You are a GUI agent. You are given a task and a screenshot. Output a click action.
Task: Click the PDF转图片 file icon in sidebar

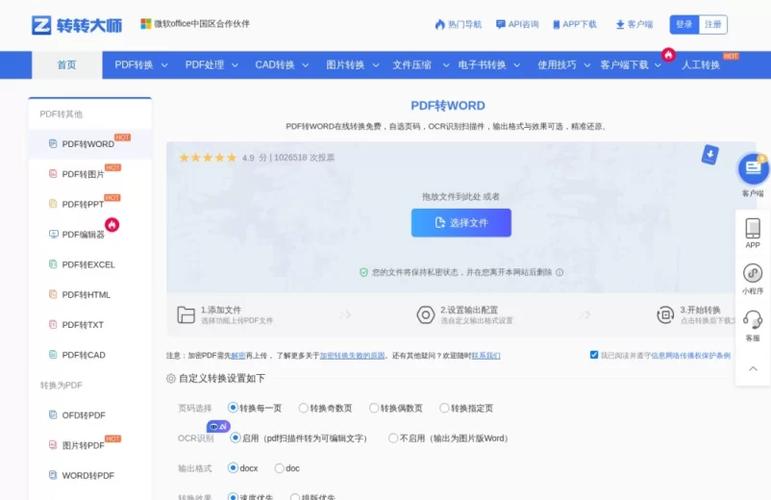click(53, 174)
